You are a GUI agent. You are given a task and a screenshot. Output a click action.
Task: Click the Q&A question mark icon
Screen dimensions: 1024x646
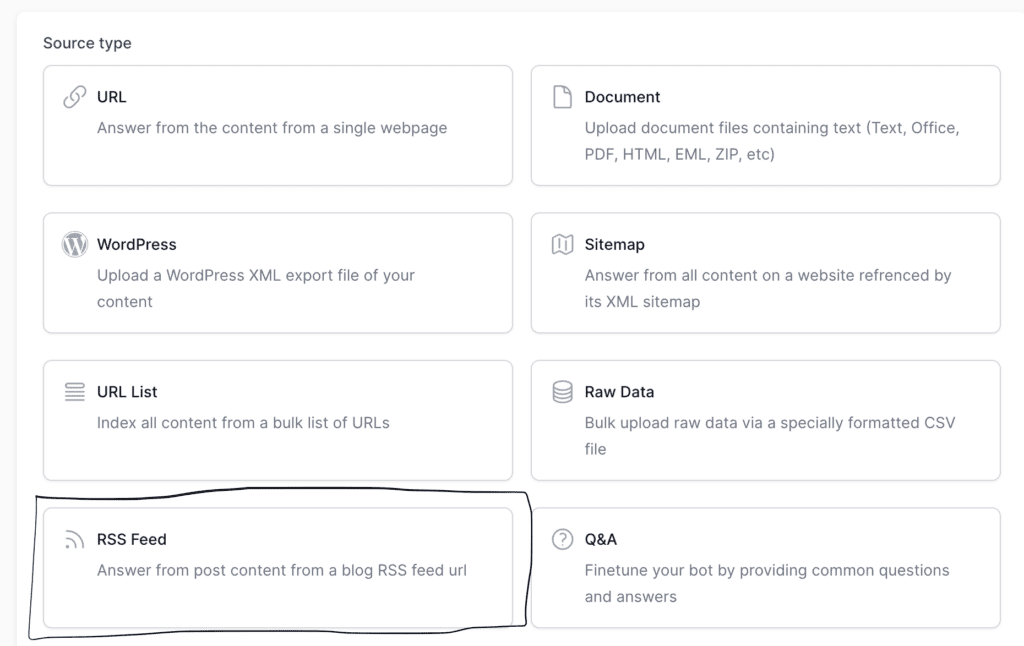click(x=562, y=539)
